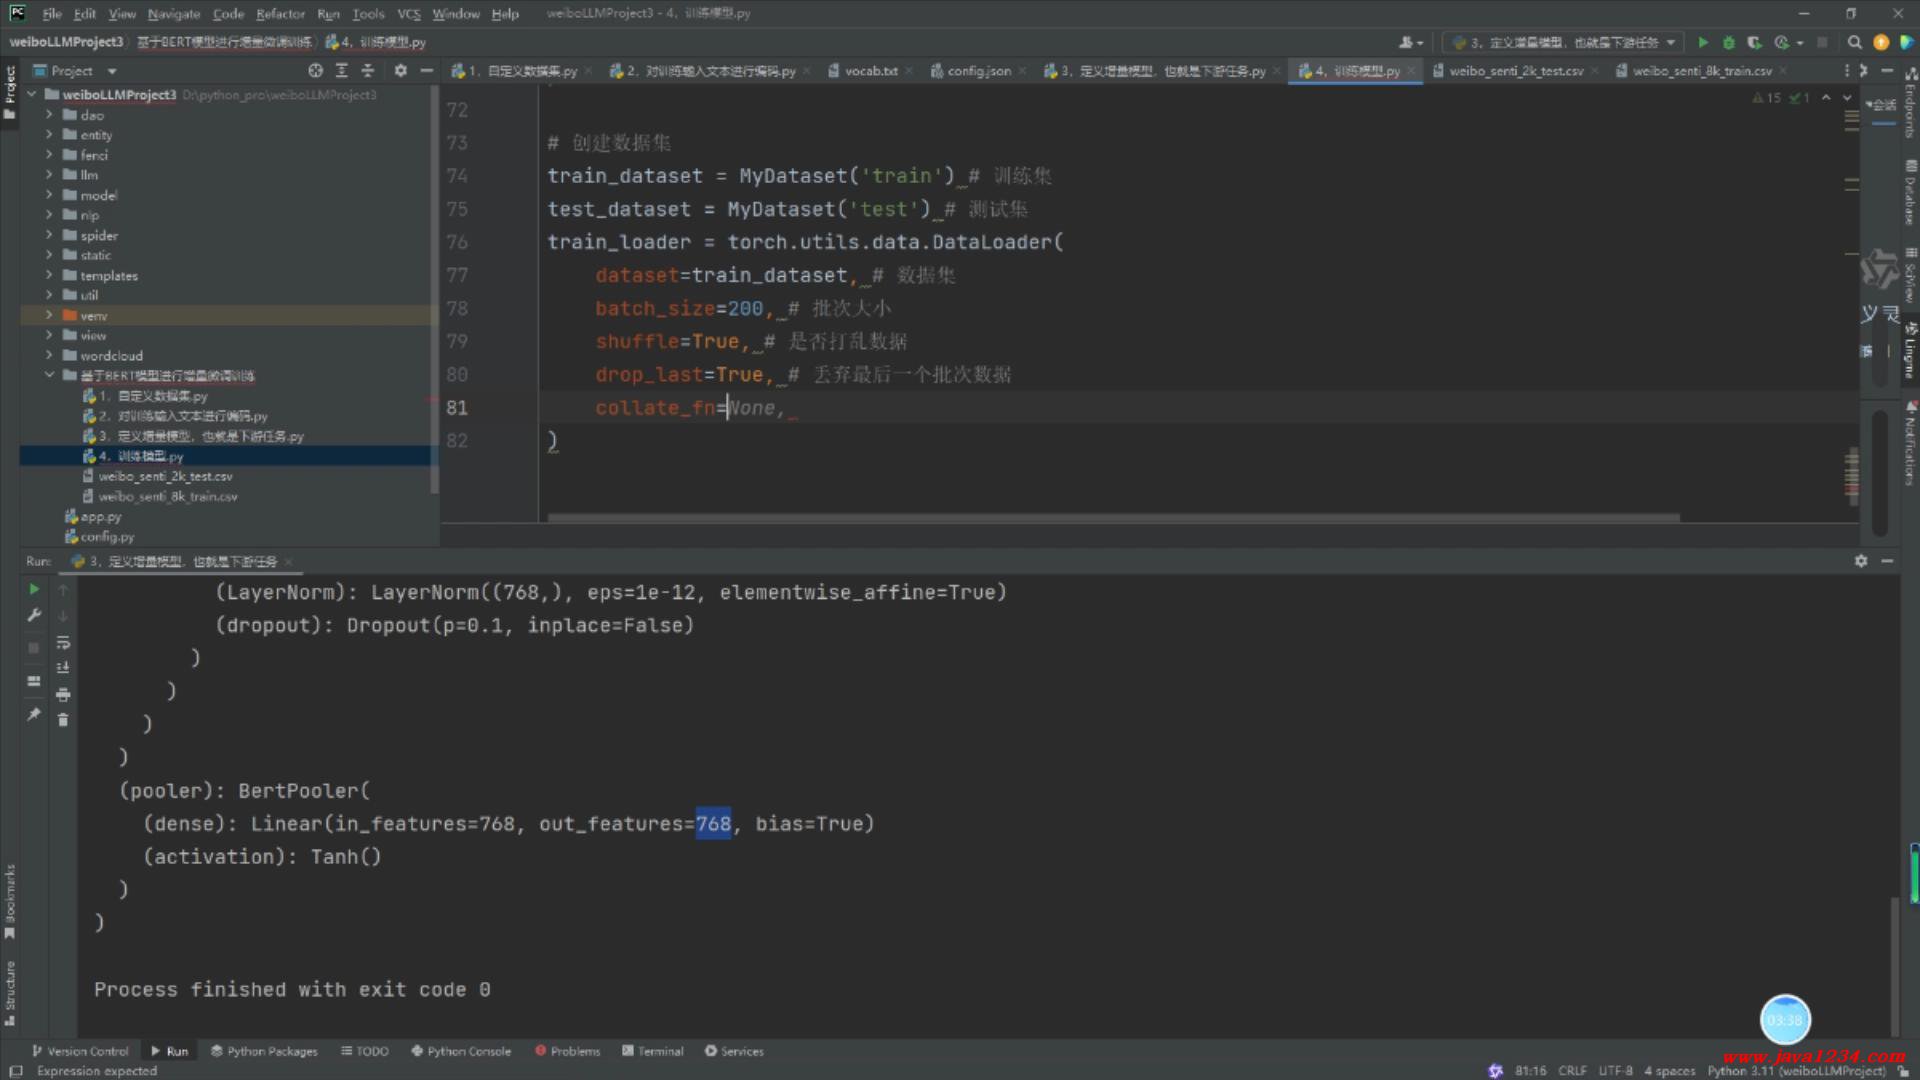This screenshot has height=1080, width=1920.
Task: Toggle Pin Tab in Run panel
Action: click(33, 714)
